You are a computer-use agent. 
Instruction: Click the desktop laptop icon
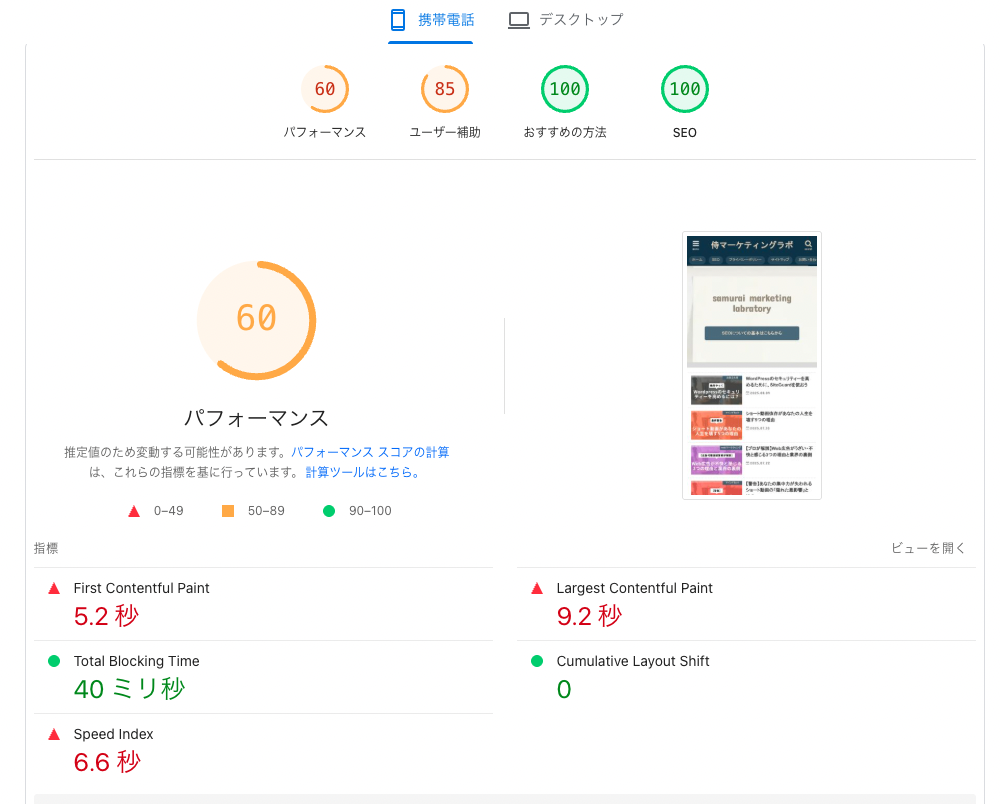click(518, 20)
